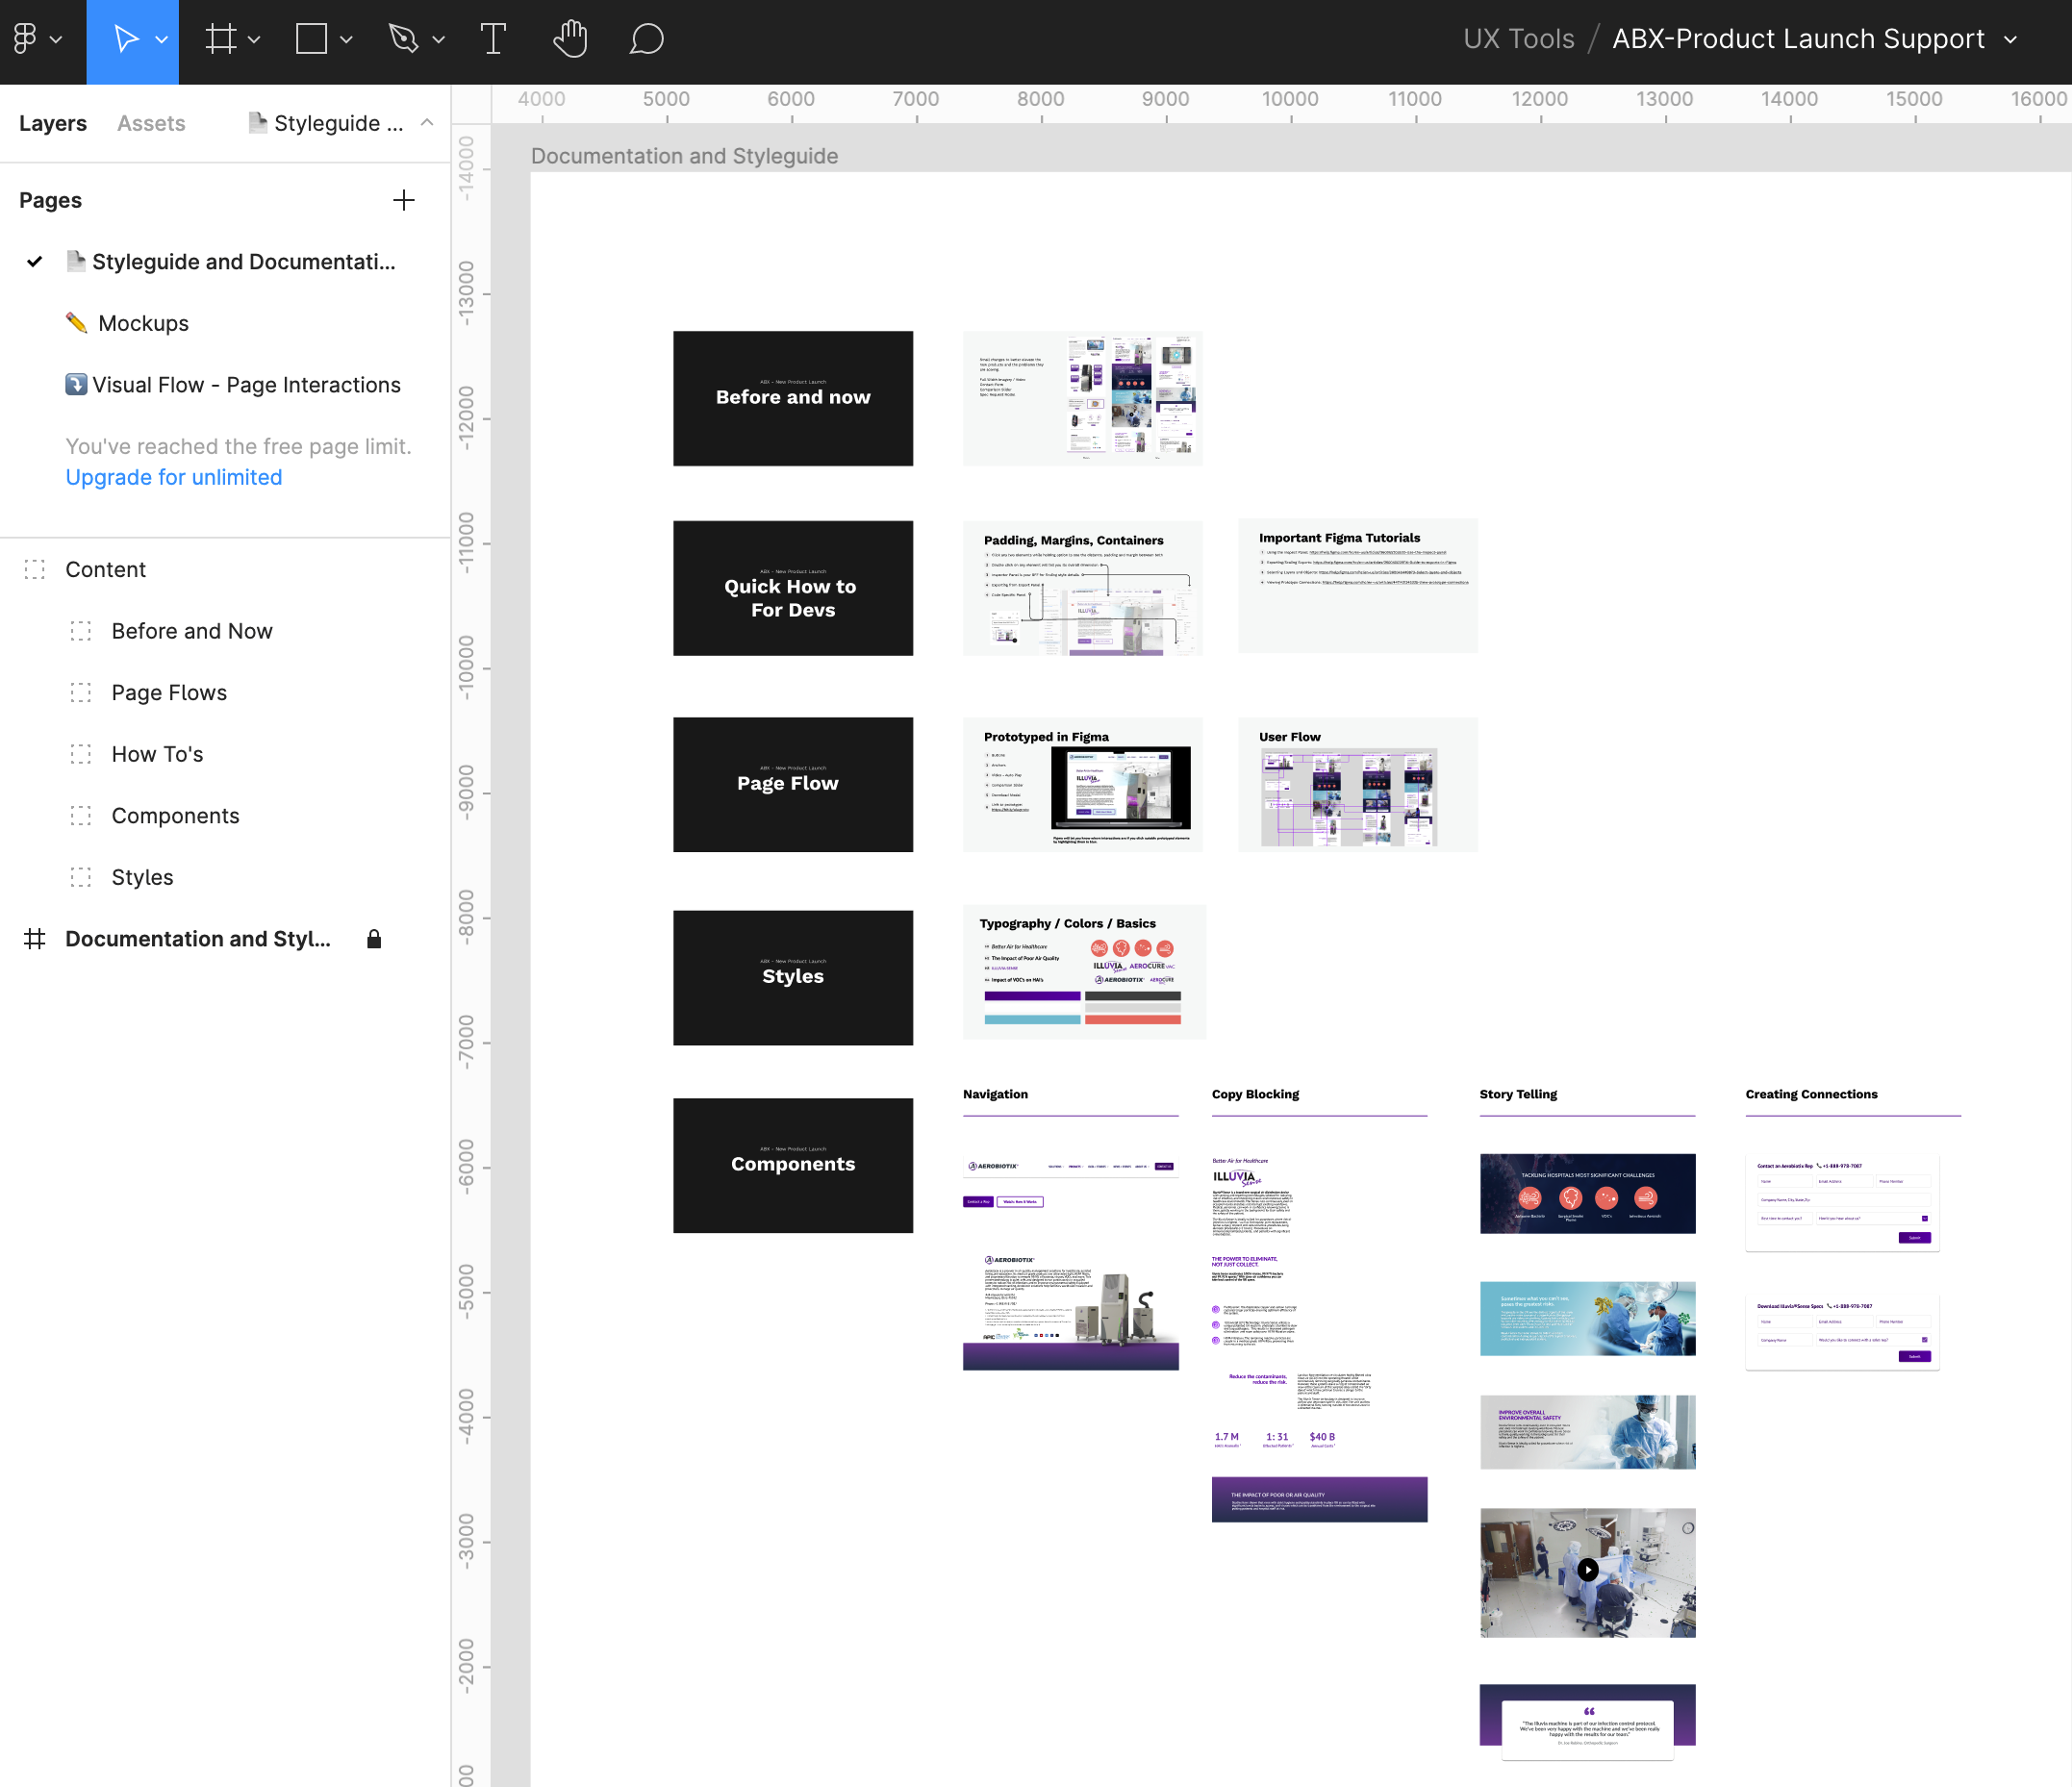Click the Before and now title card
2072x1787 pixels.
pyautogui.click(x=792, y=398)
